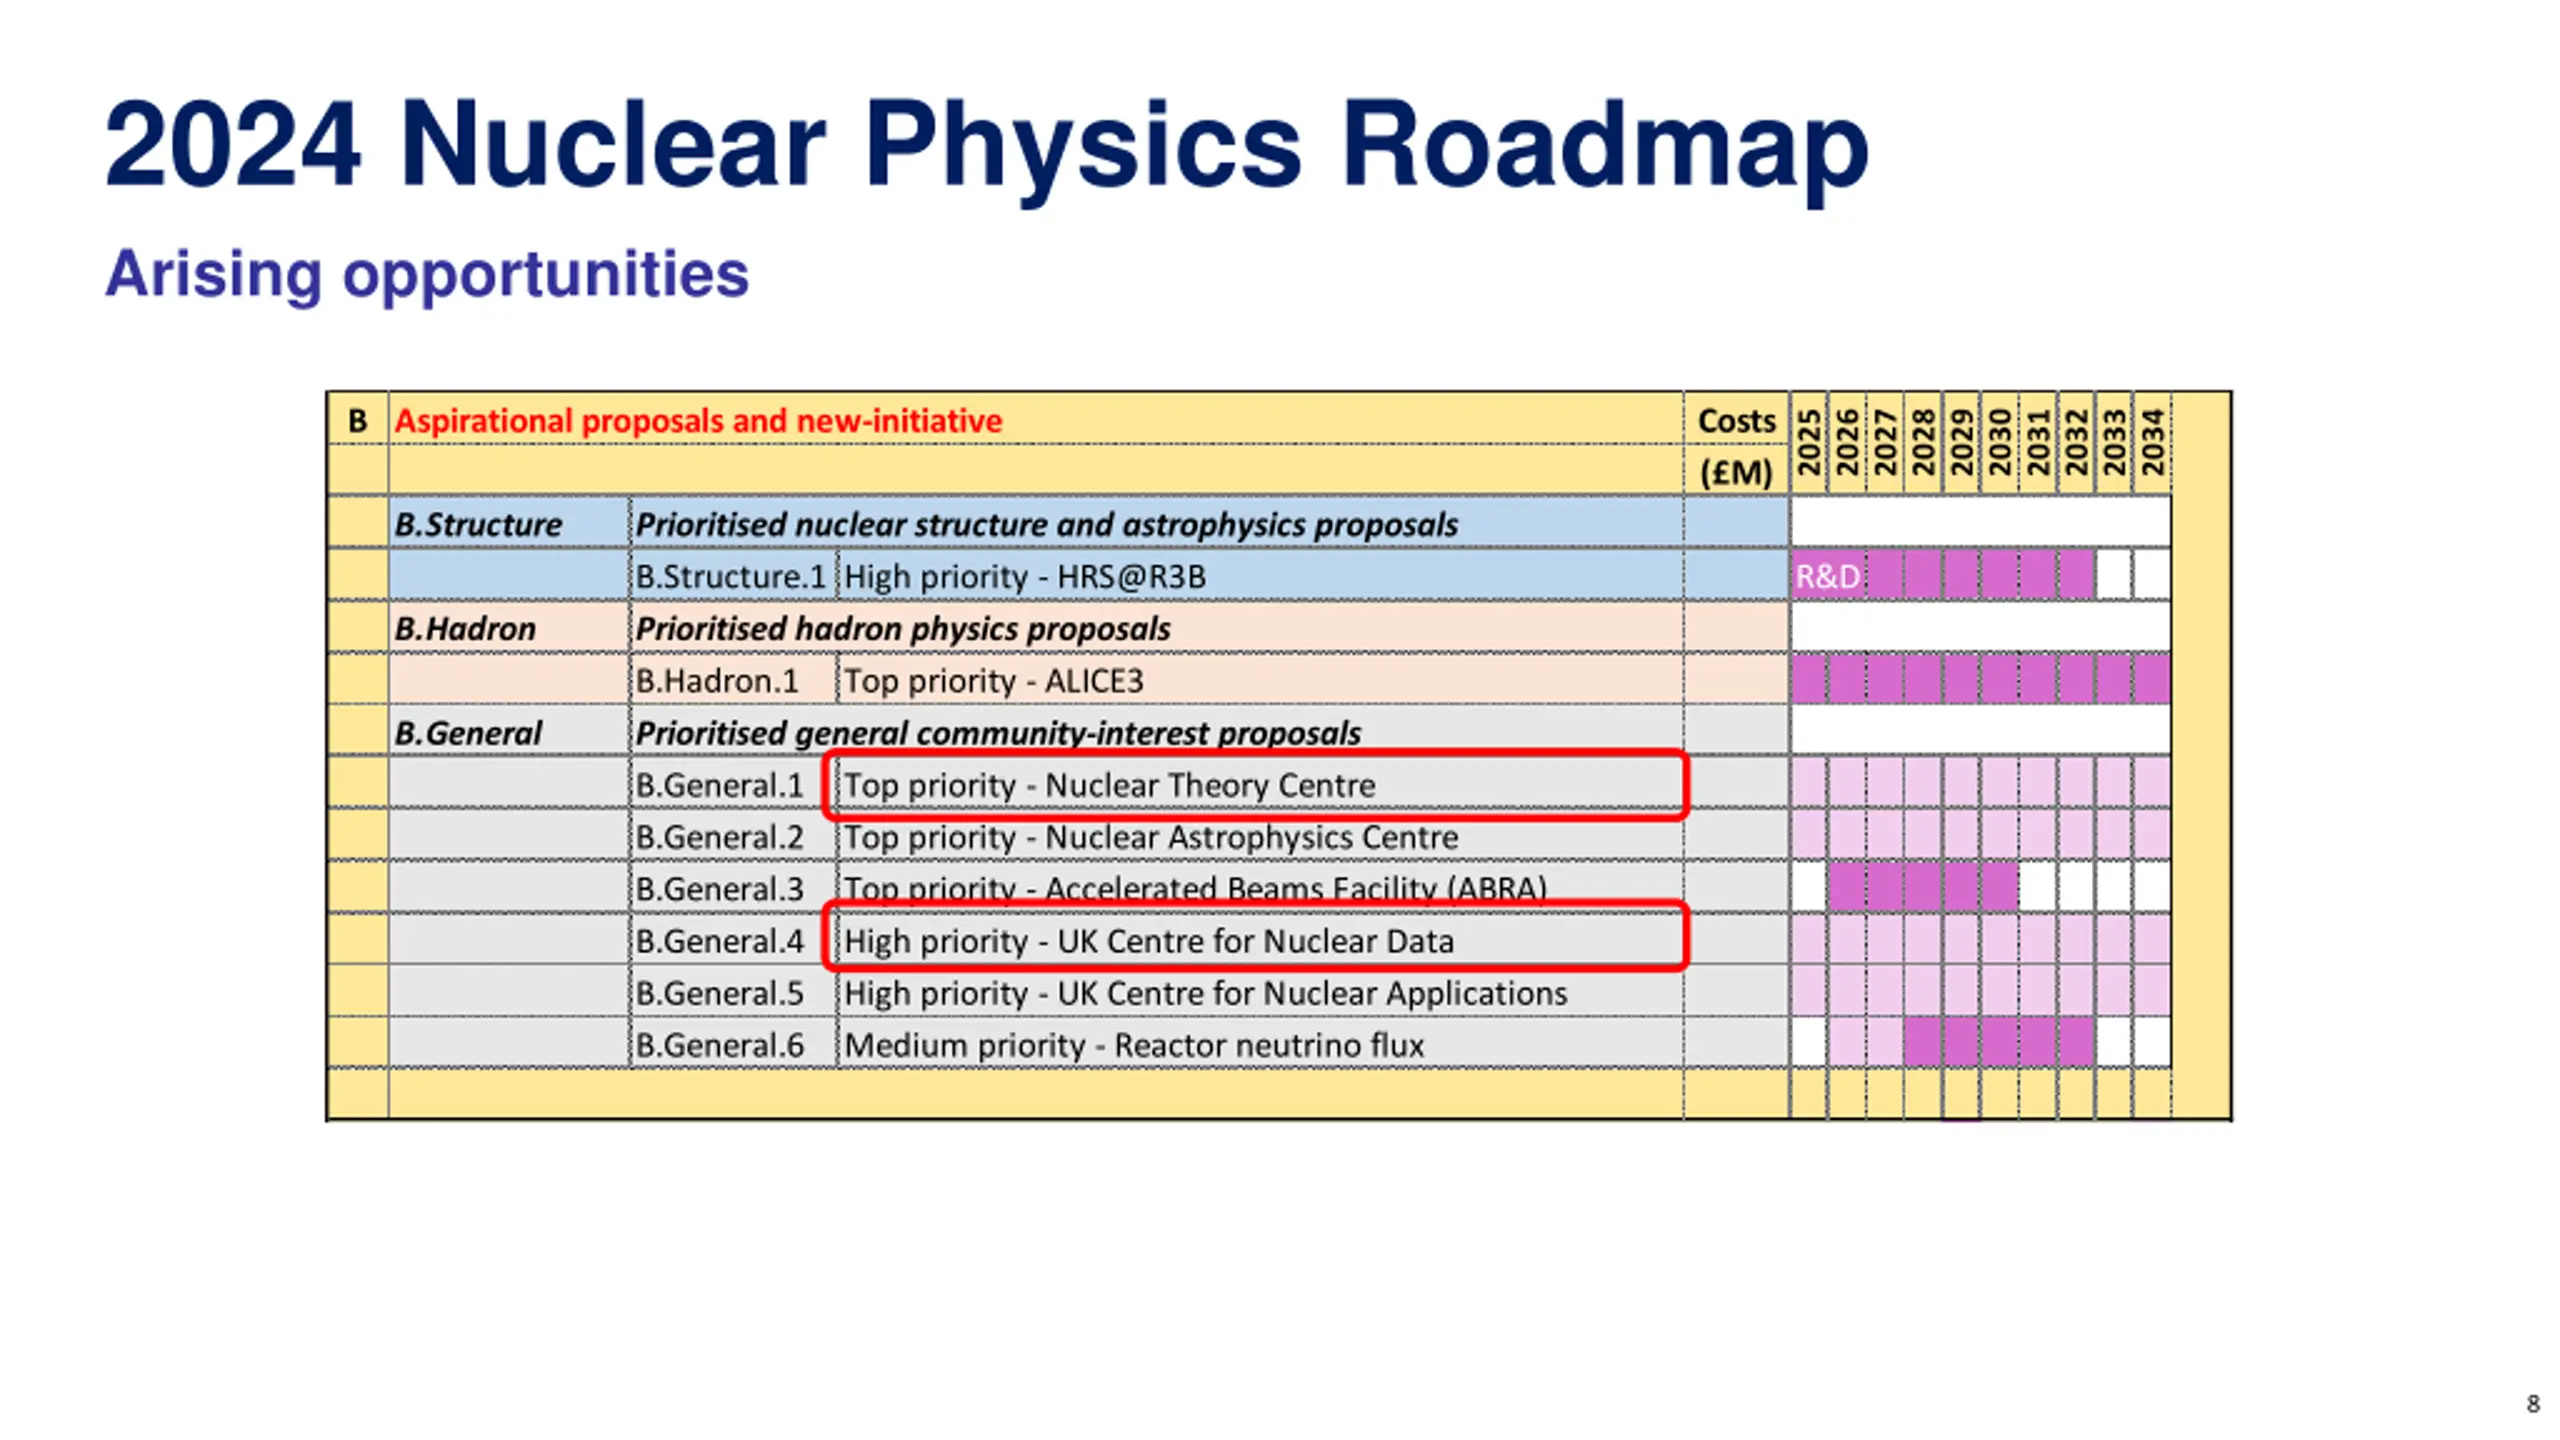This screenshot has width=2560, height=1440.
Task: Click the '2032' year column header
Action: pos(2076,442)
